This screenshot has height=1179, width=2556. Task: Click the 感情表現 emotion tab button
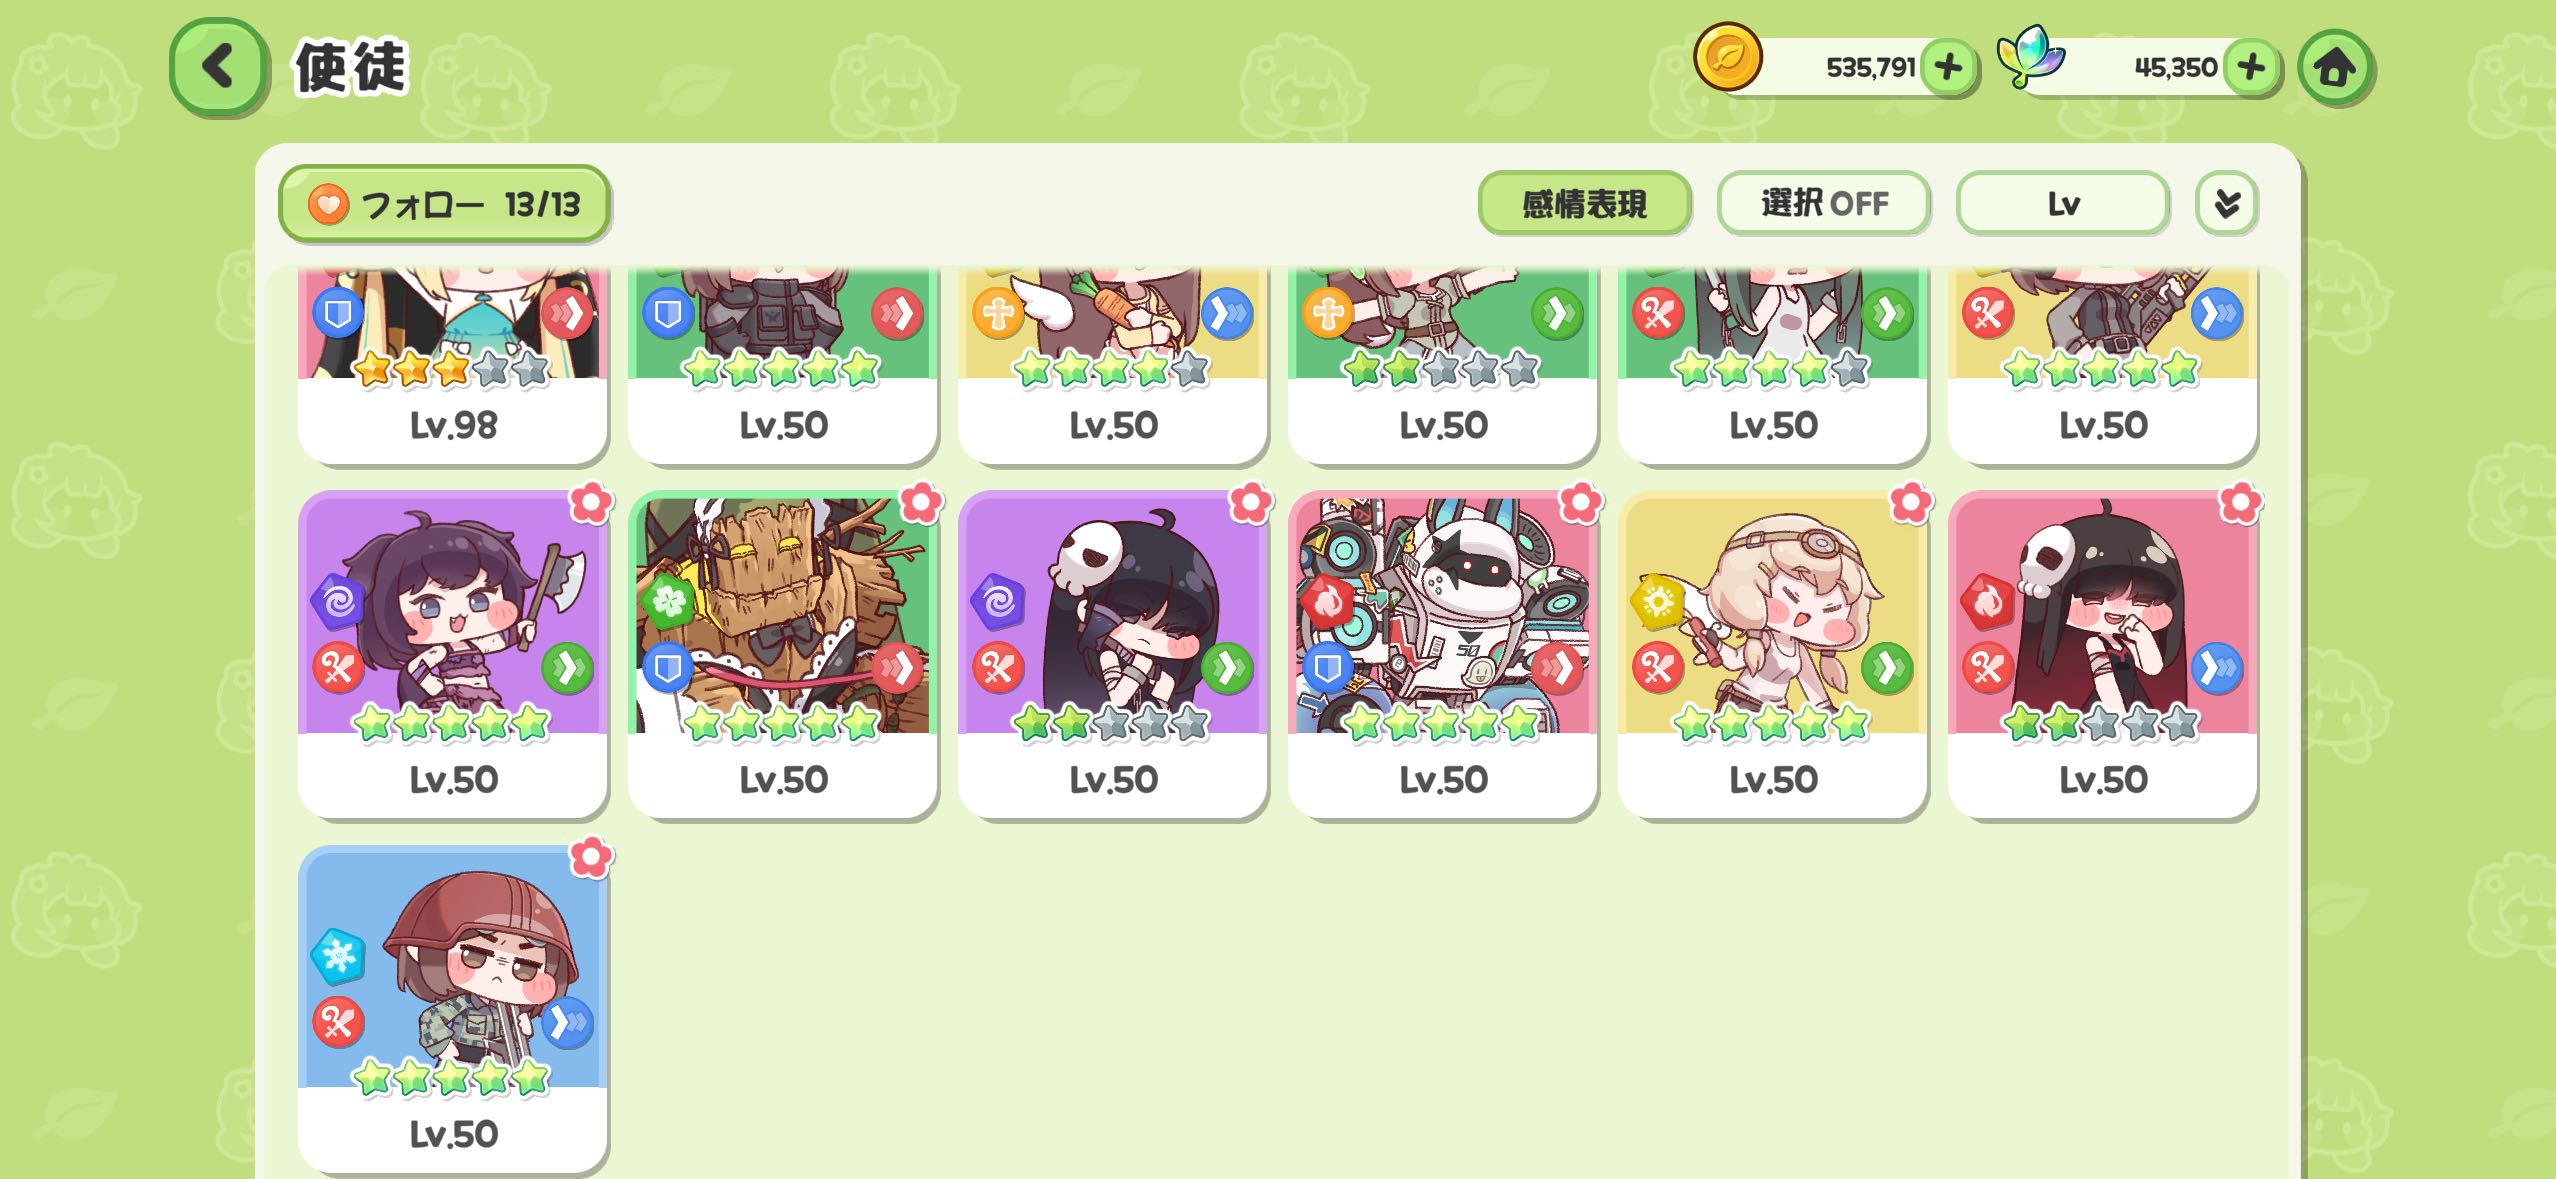[x=1584, y=204]
